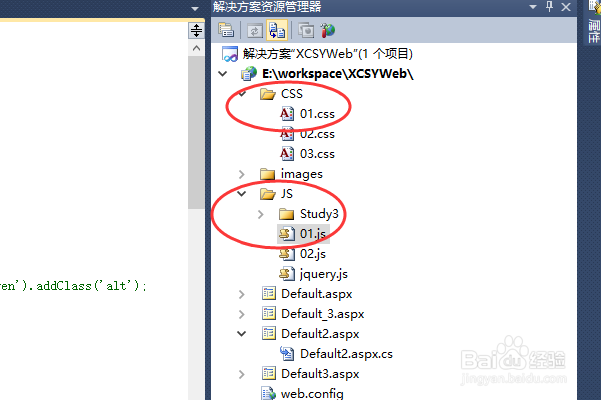Toggle the auto-hide pin of Solution Explorer

(x=550, y=7)
